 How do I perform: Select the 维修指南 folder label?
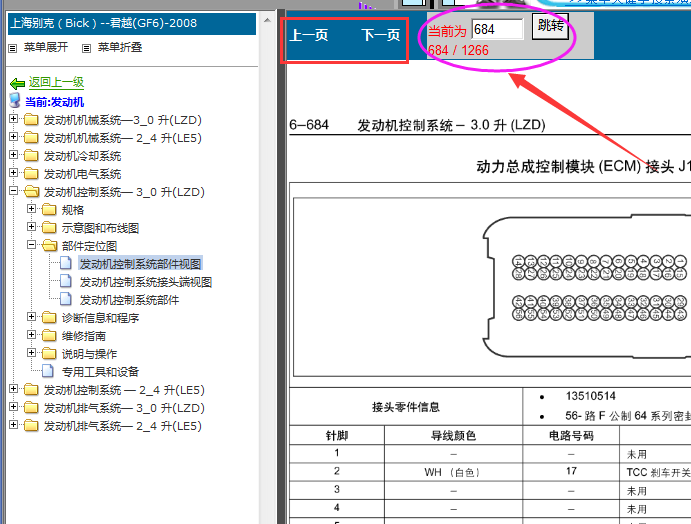pyautogui.click(x=84, y=336)
